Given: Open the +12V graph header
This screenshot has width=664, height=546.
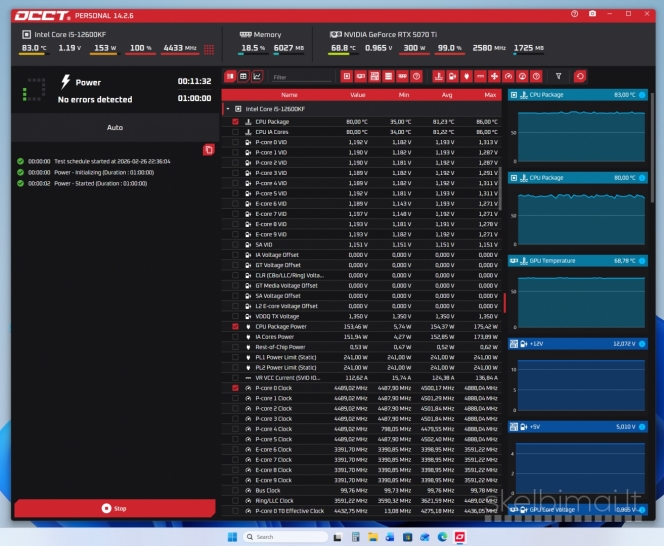Looking at the screenshot, I should click(x=578, y=344).
